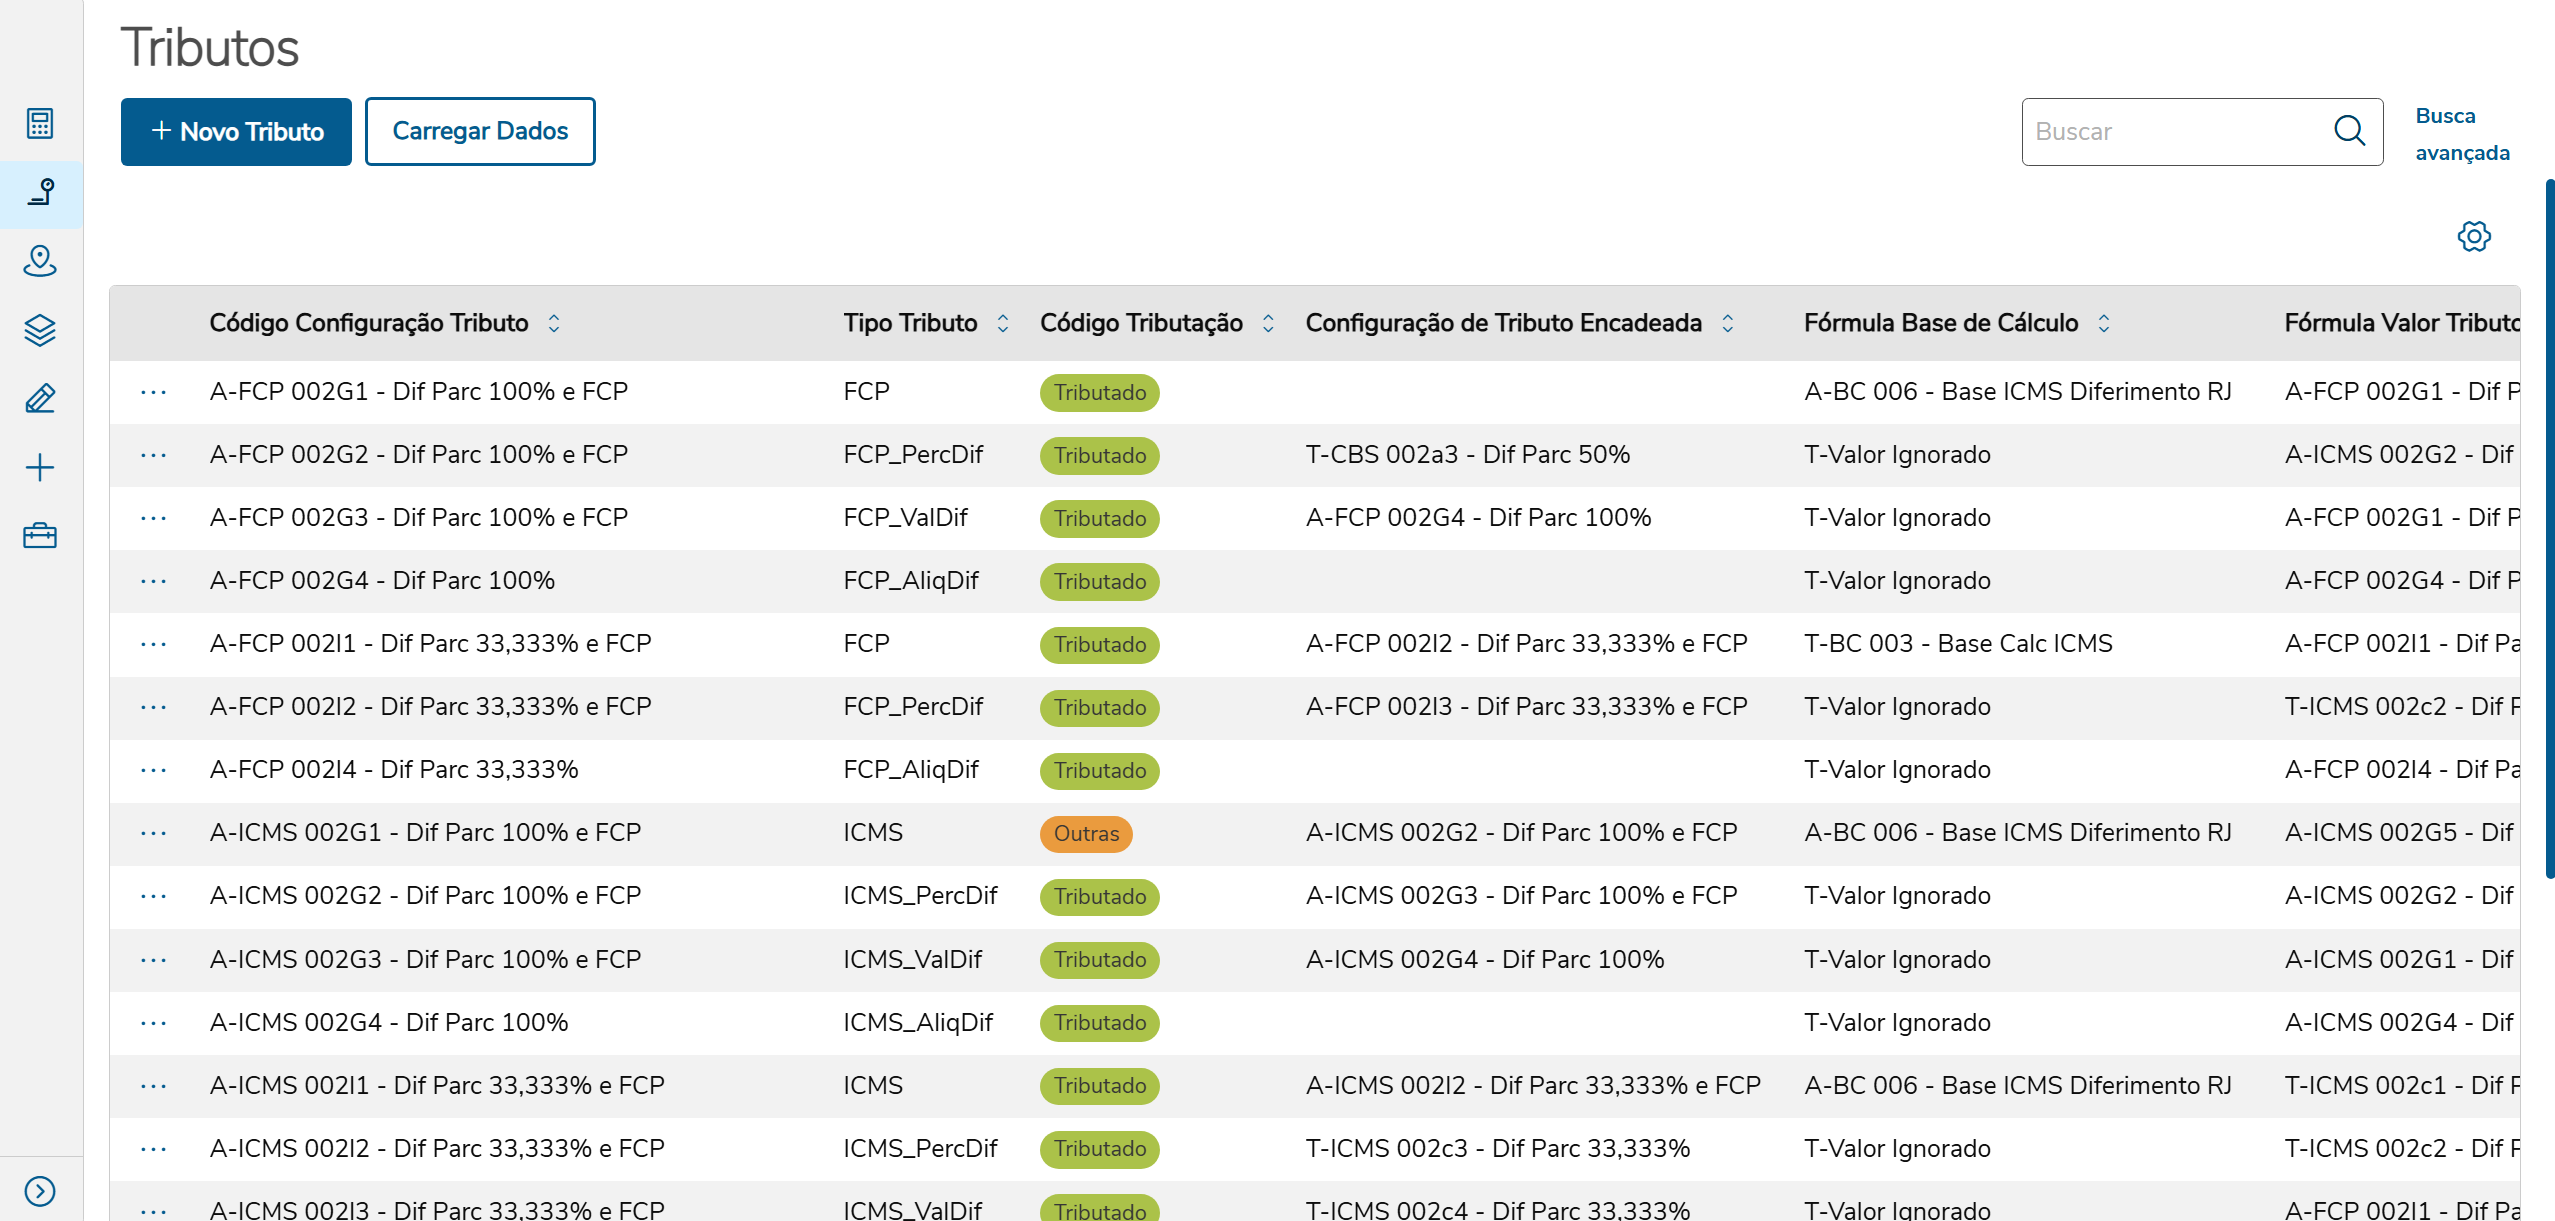The width and height of the screenshot is (2555, 1221).
Task: Open the map pin location sidebar icon
Action: point(40,261)
